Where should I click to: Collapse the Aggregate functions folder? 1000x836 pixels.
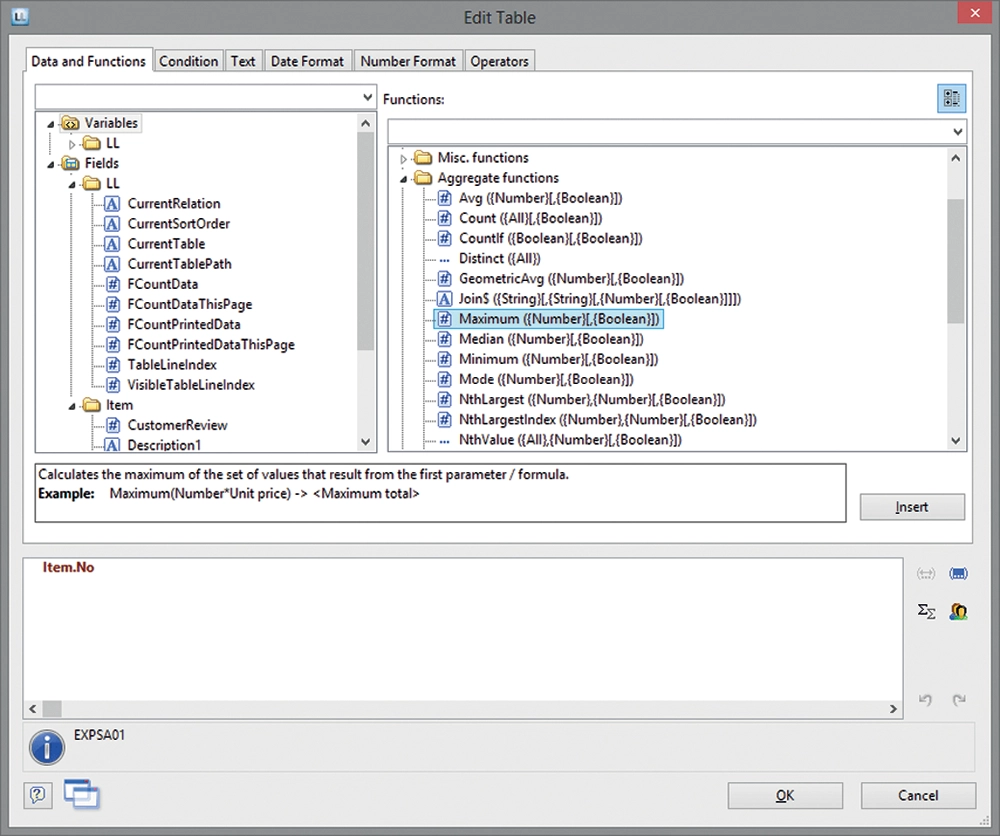point(405,178)
